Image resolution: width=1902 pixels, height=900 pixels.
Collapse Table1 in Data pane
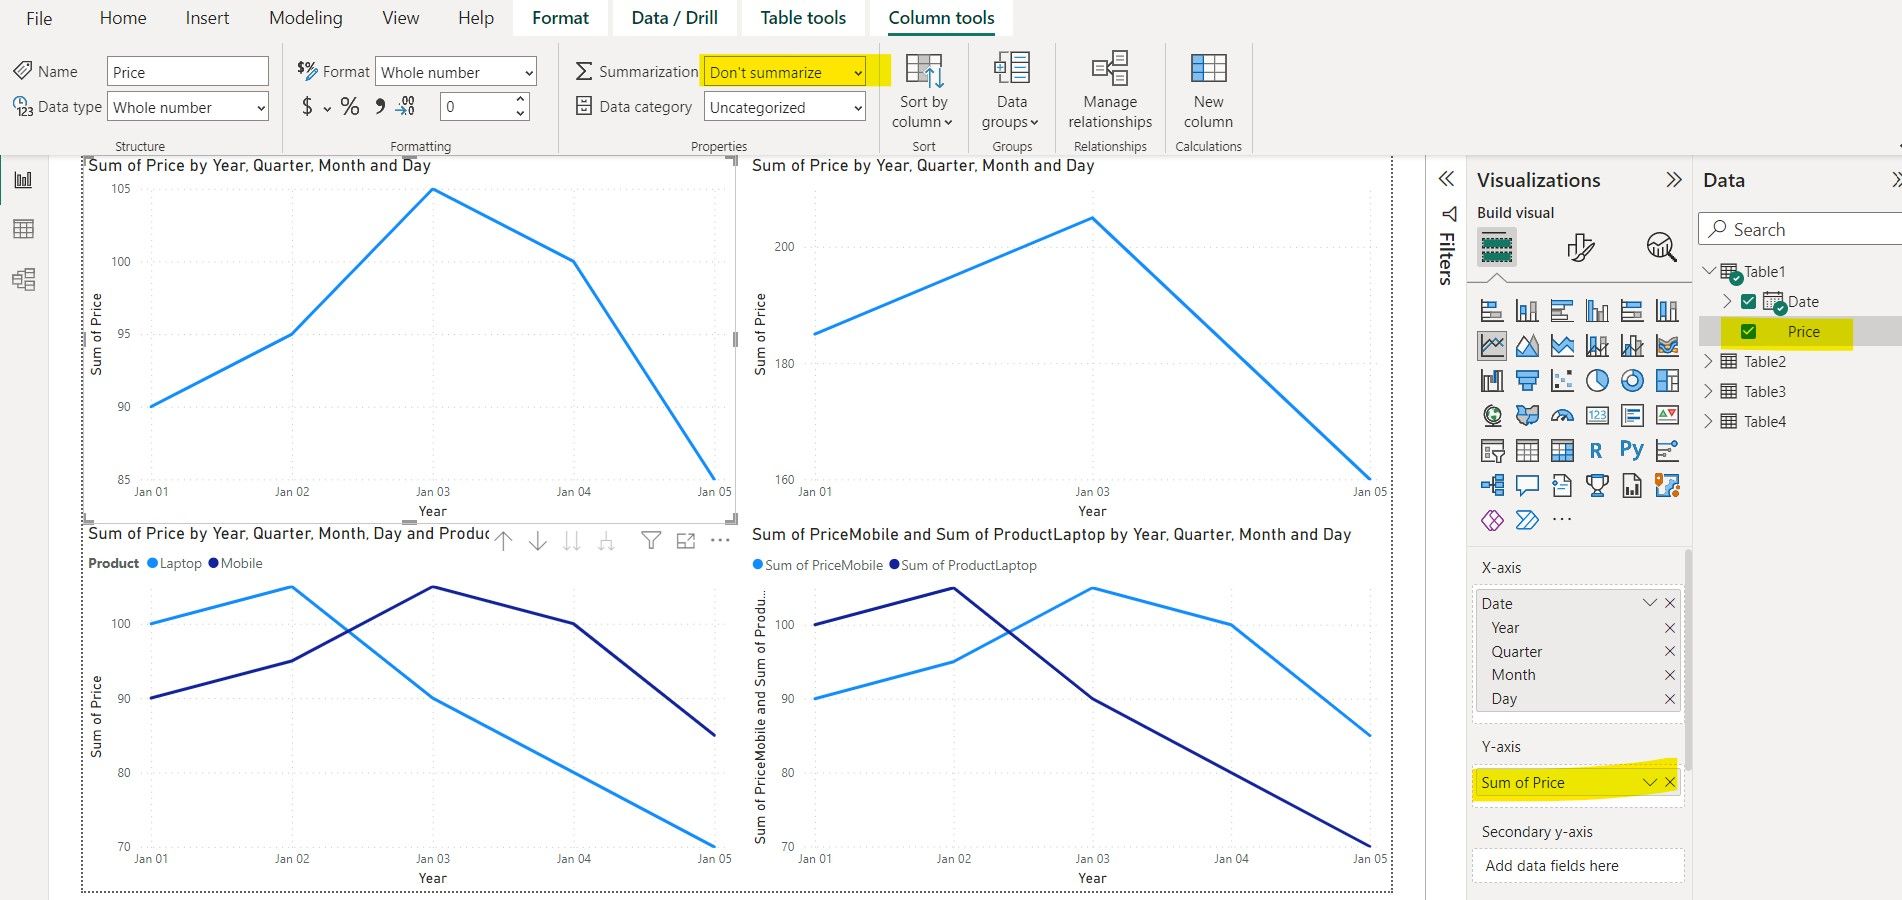1708,271
